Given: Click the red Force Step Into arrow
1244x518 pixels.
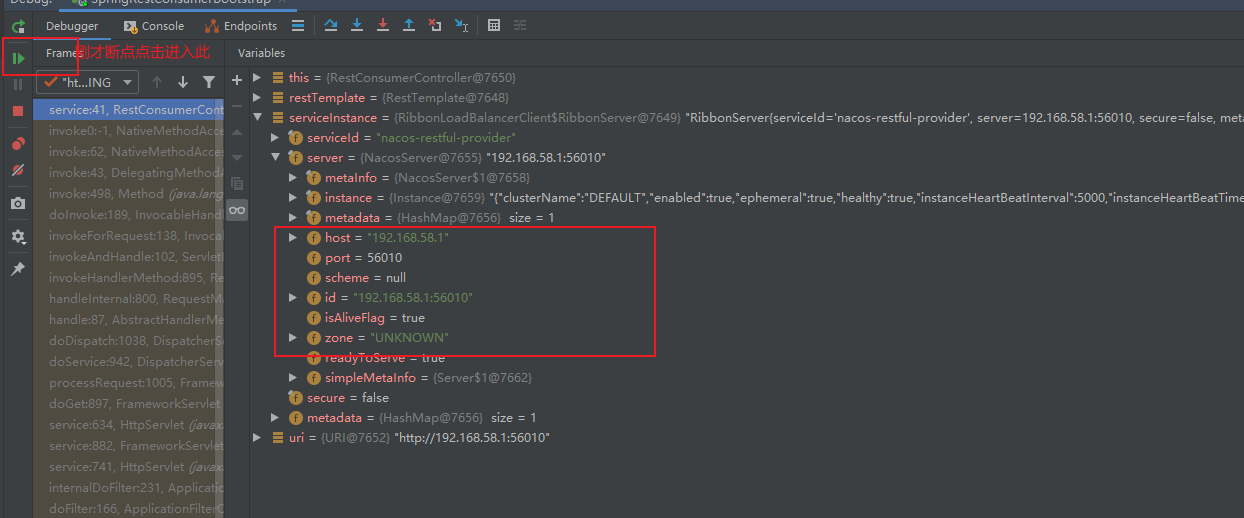Looking at the screenshot, I should pos(383,25).
